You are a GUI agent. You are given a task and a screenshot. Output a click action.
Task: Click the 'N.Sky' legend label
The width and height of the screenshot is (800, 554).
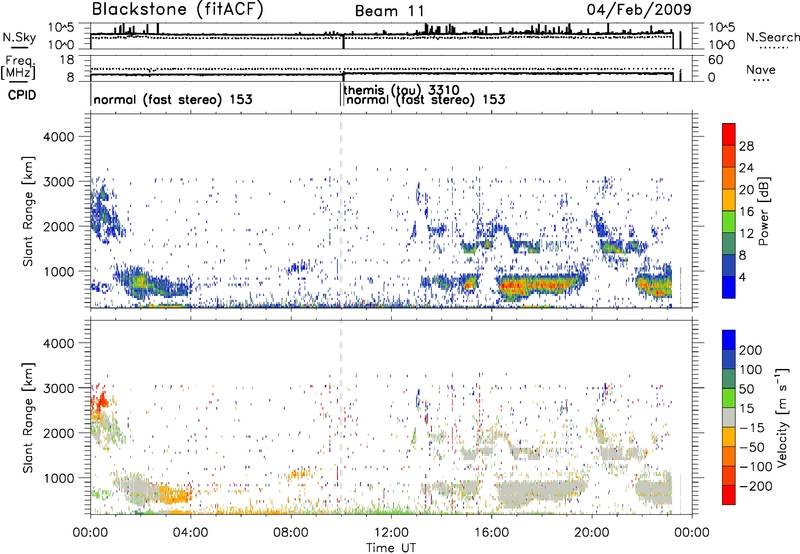coord(19,37)
